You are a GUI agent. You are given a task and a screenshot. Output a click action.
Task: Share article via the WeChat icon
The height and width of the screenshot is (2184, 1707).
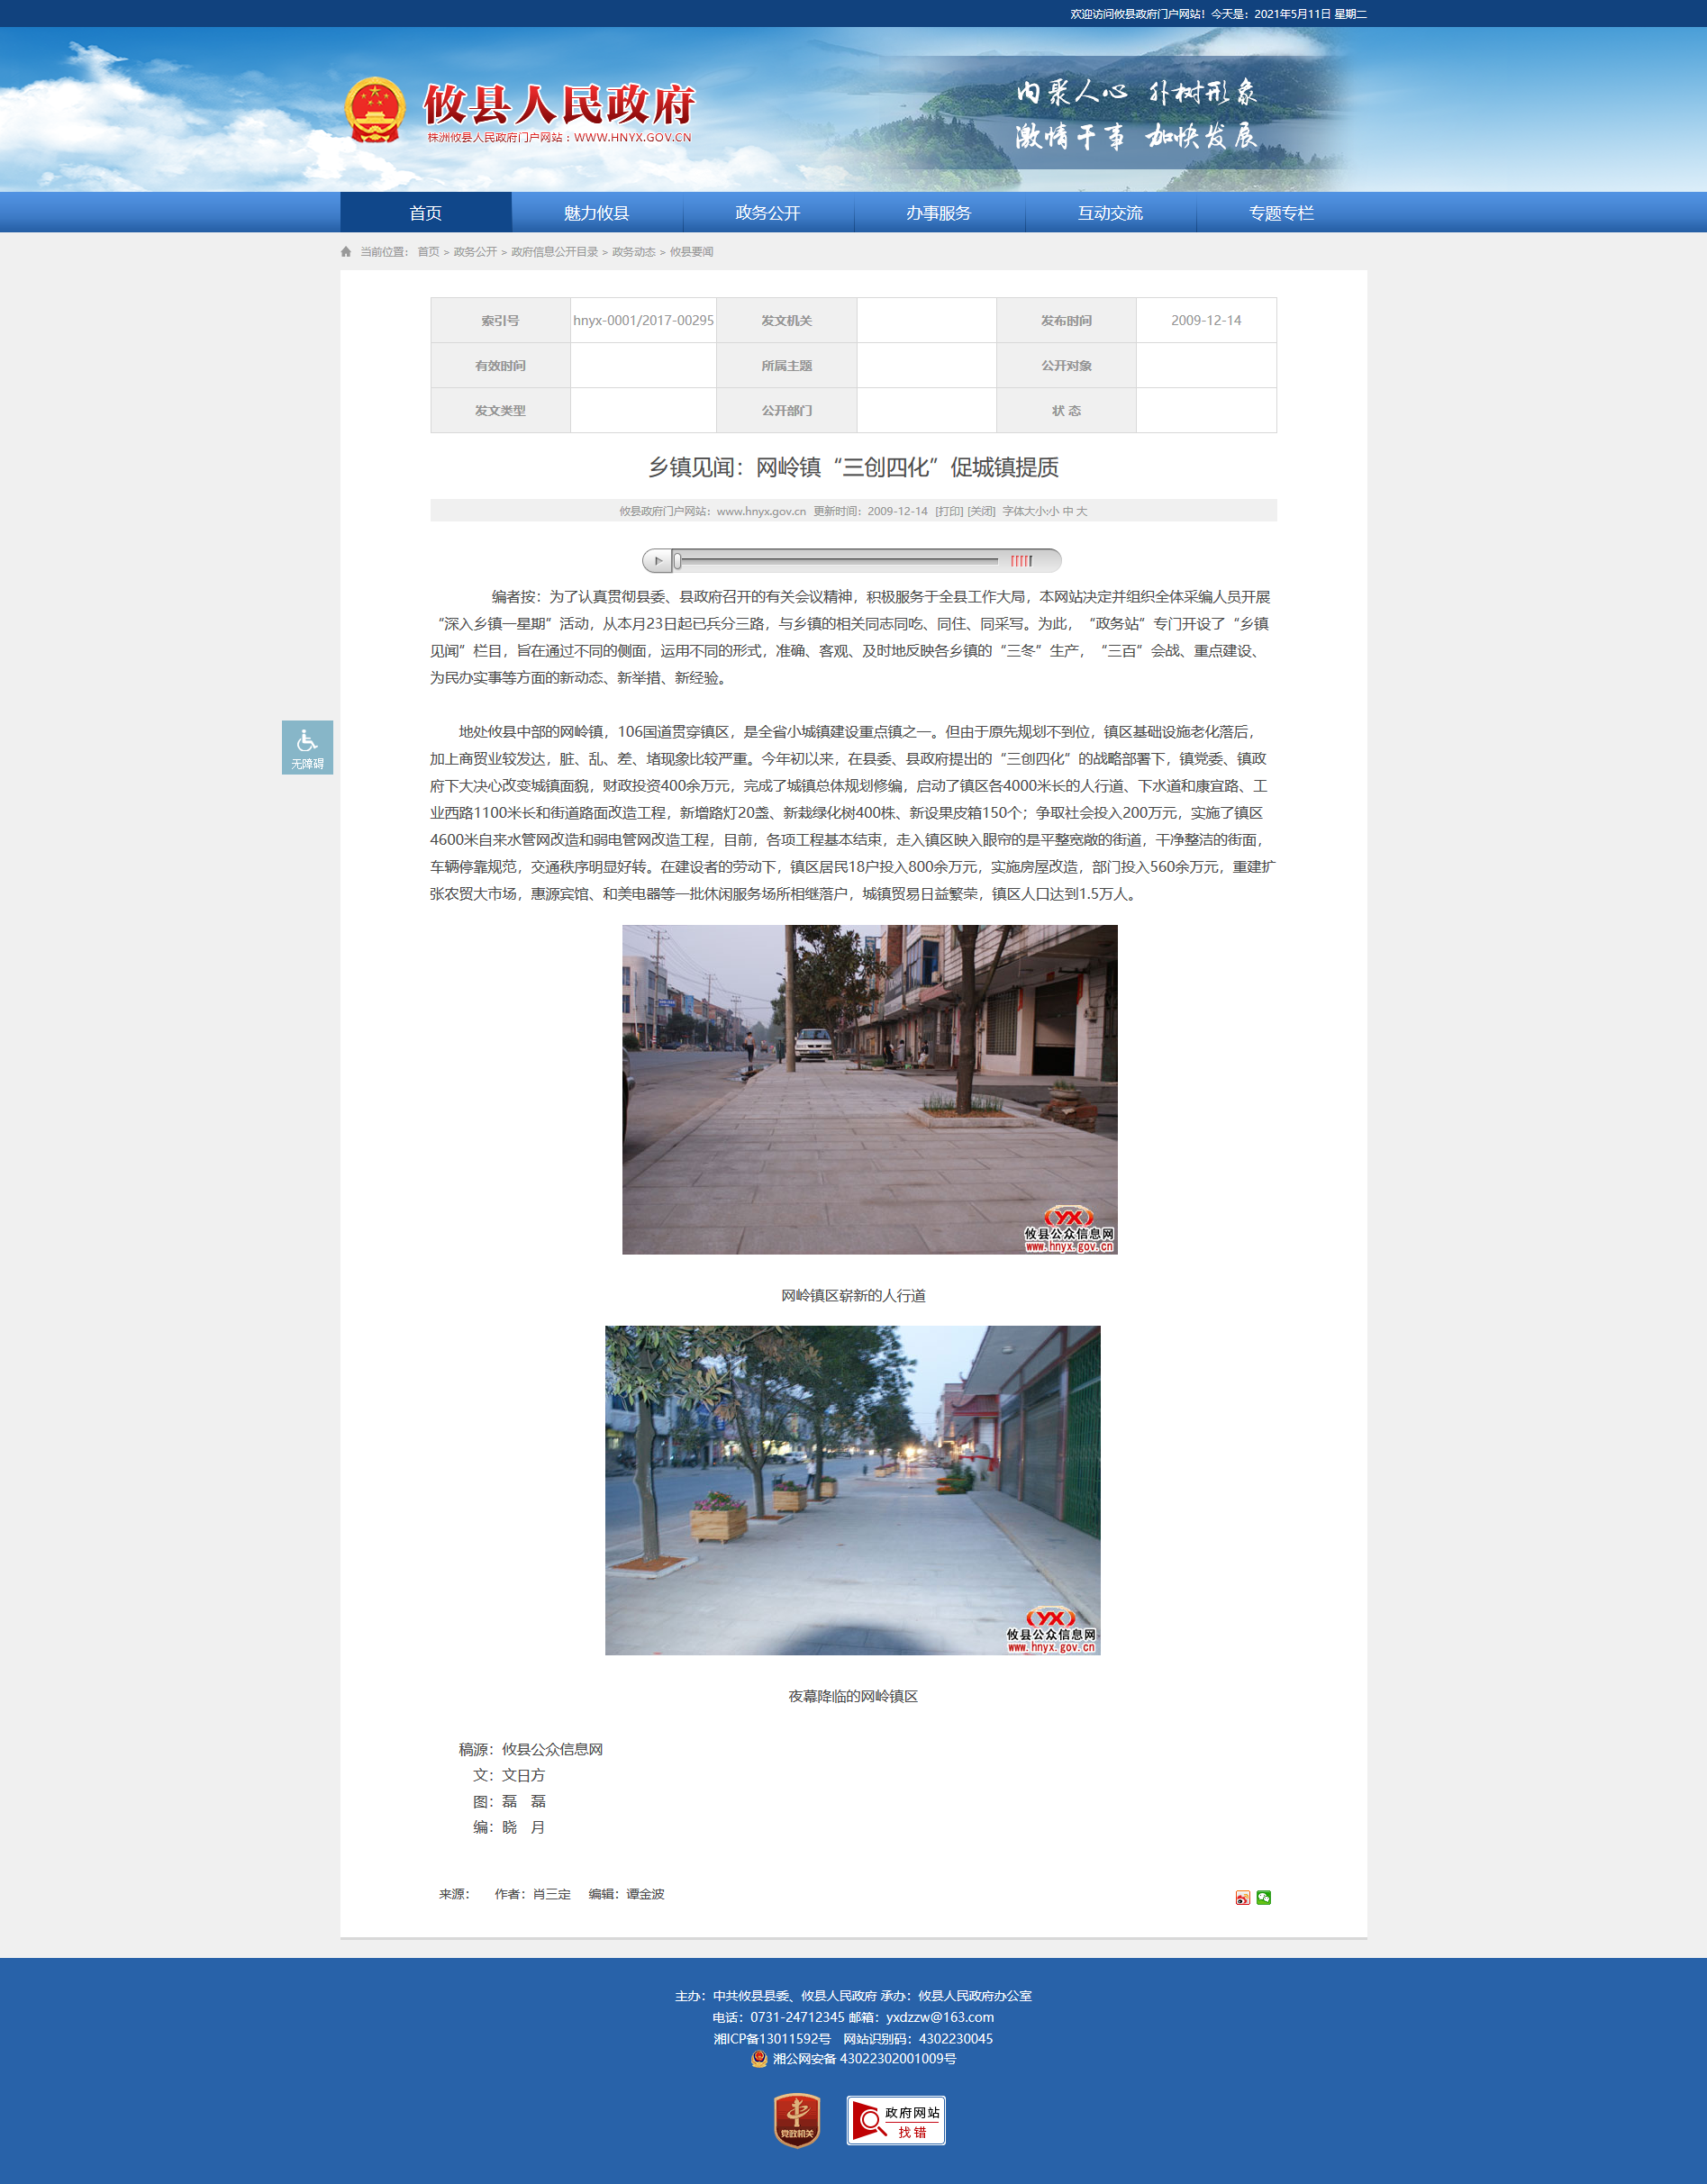click(x=1264, y=1897)
